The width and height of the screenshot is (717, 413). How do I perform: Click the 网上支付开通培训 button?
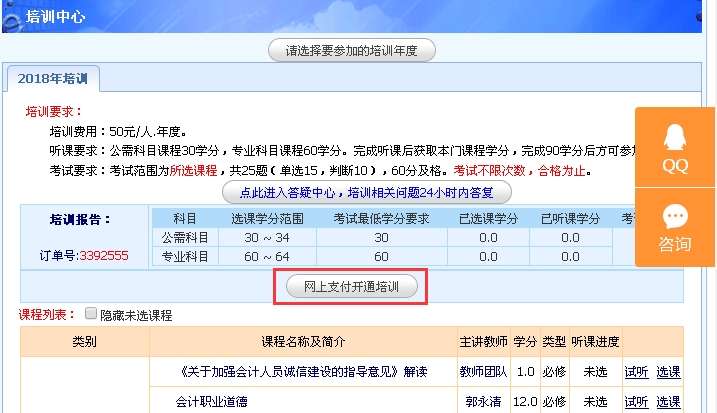(351, 287)
